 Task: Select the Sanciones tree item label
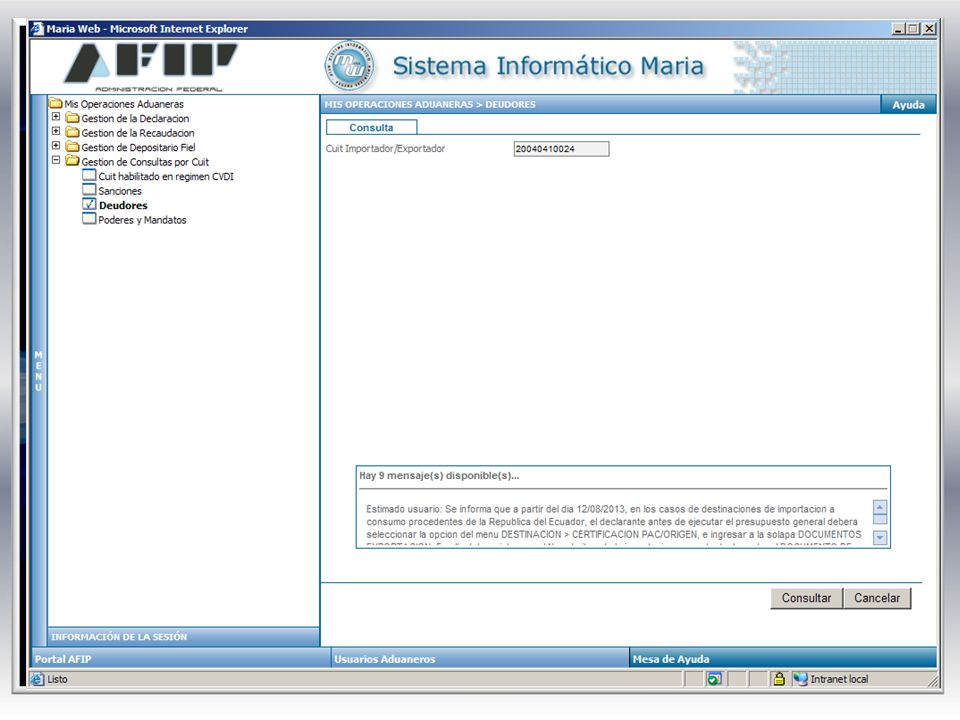click(120, 191)
